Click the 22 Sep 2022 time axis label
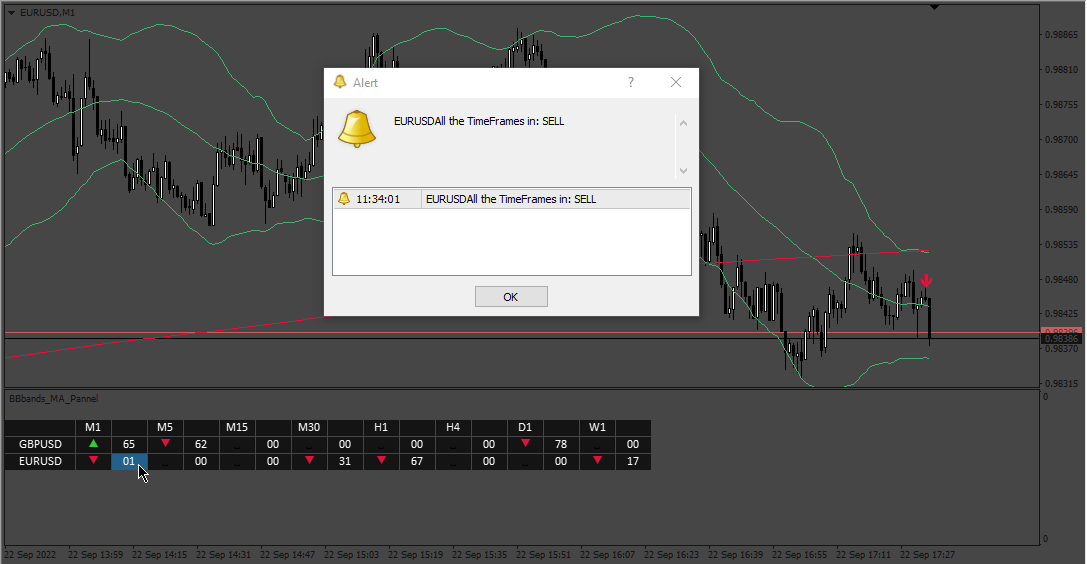 coord(30,554)
